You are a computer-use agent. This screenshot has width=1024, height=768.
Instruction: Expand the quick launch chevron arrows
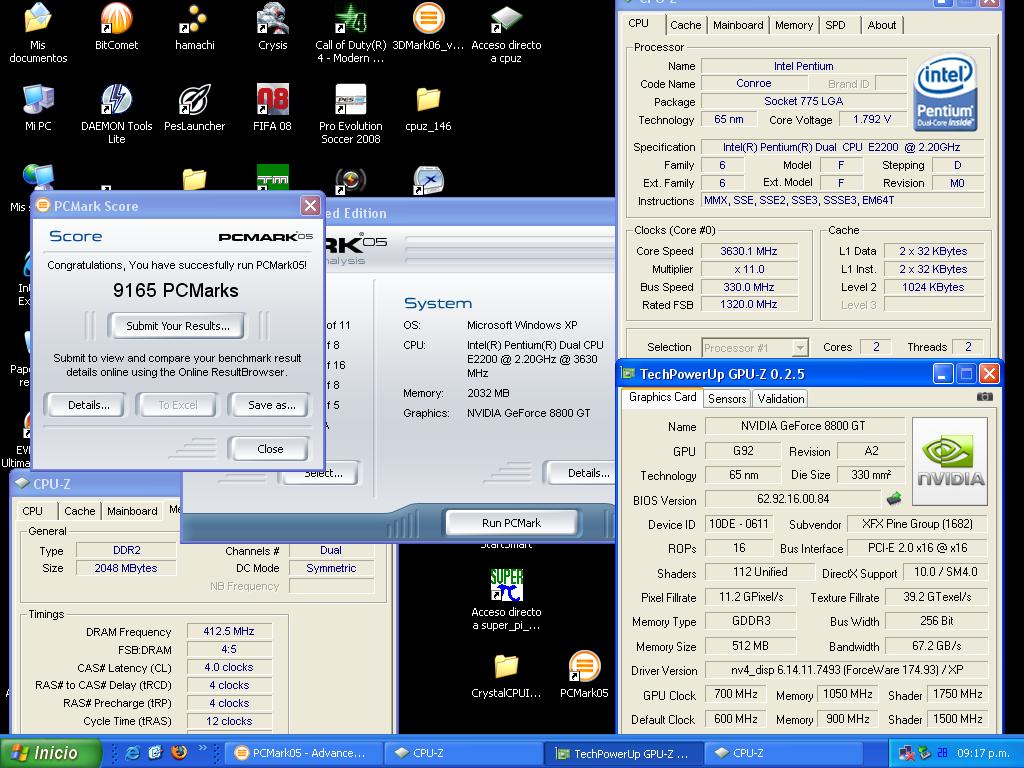click(x=202, y=748)
